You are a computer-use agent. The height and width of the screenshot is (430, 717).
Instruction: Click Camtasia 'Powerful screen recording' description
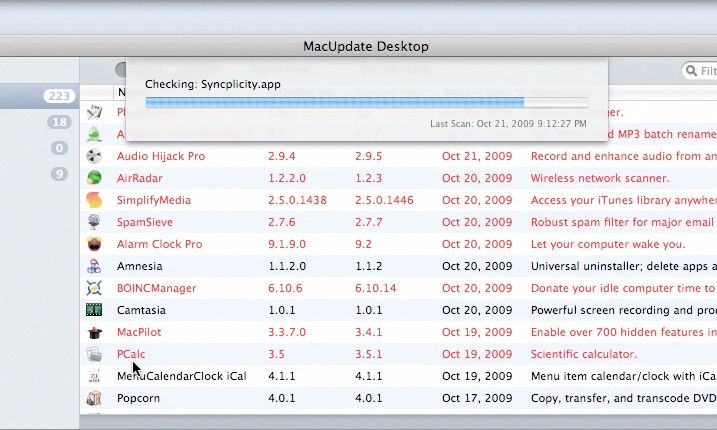(x=624, y=310)
